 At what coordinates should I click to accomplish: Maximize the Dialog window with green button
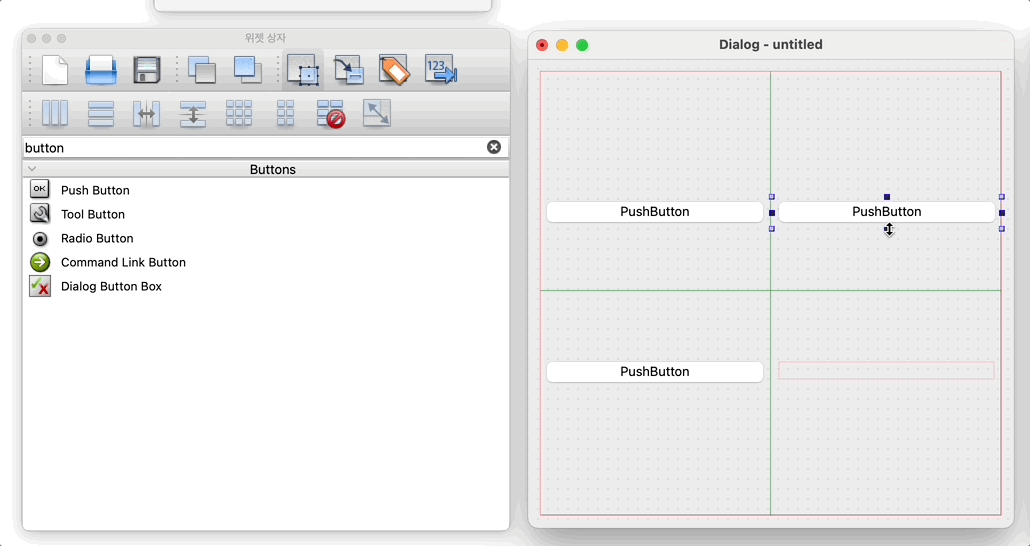coord(582,45)
